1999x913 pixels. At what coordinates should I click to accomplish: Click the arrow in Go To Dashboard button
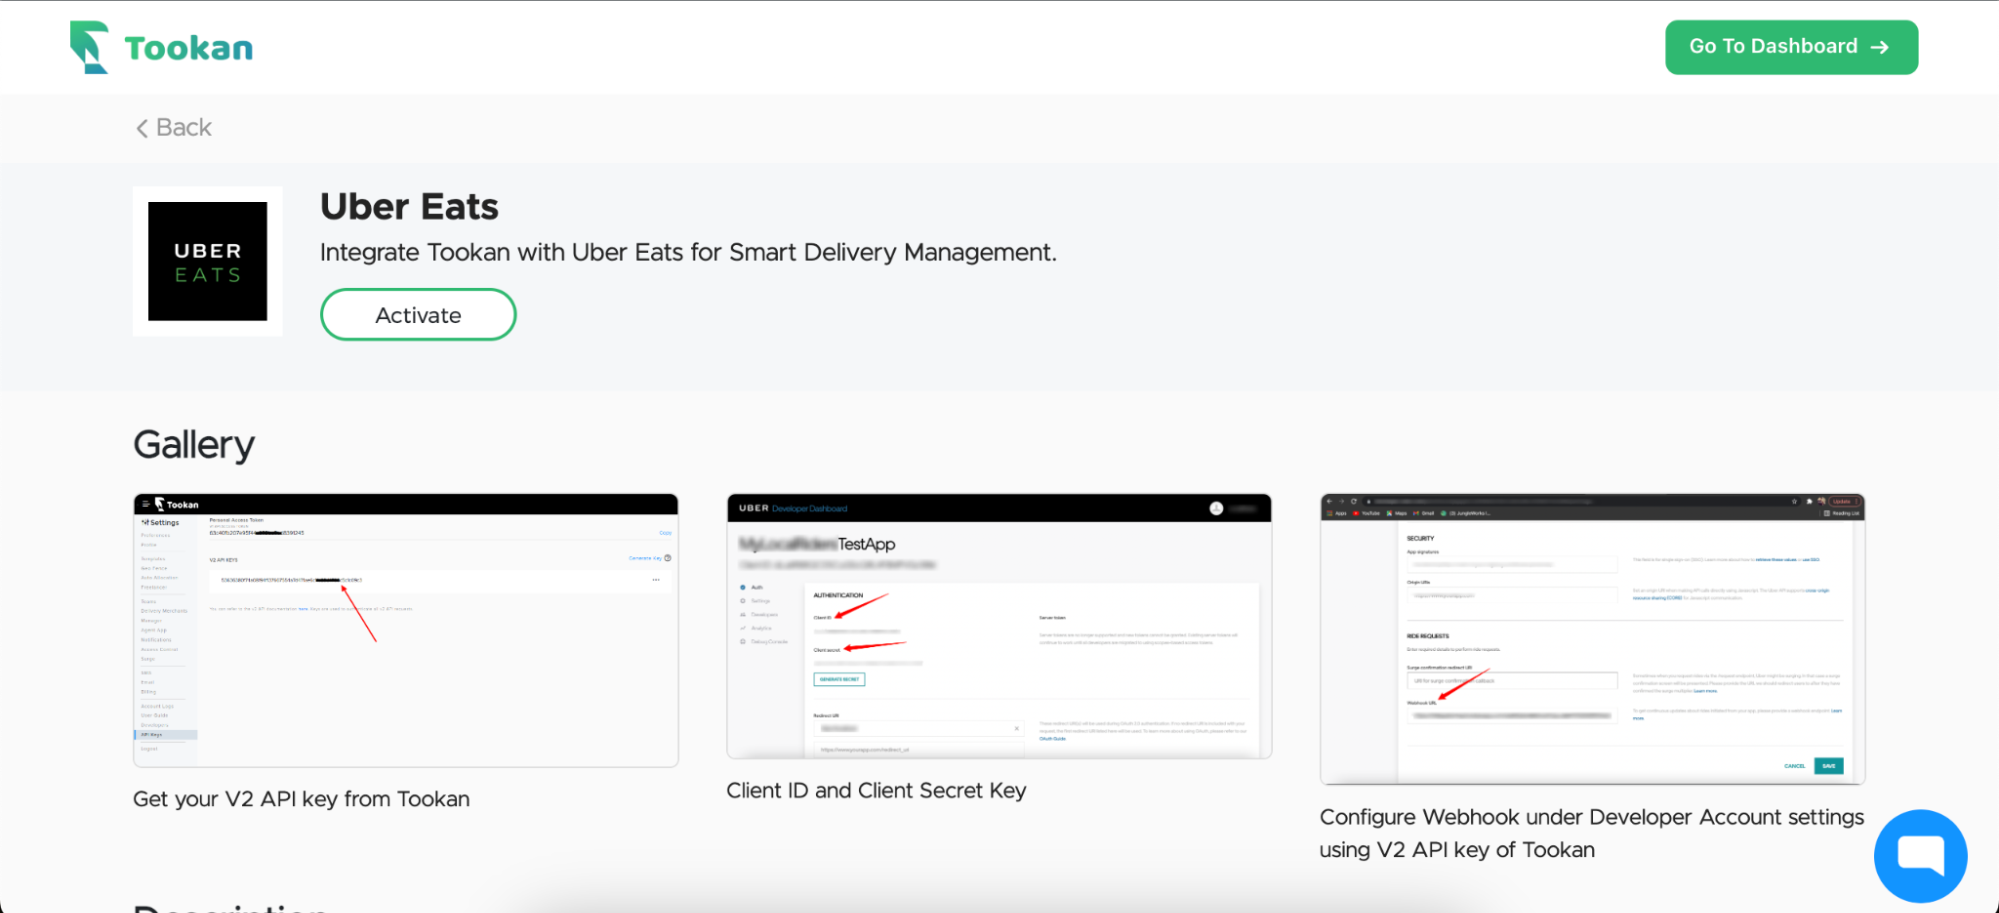click(1880, 47)
